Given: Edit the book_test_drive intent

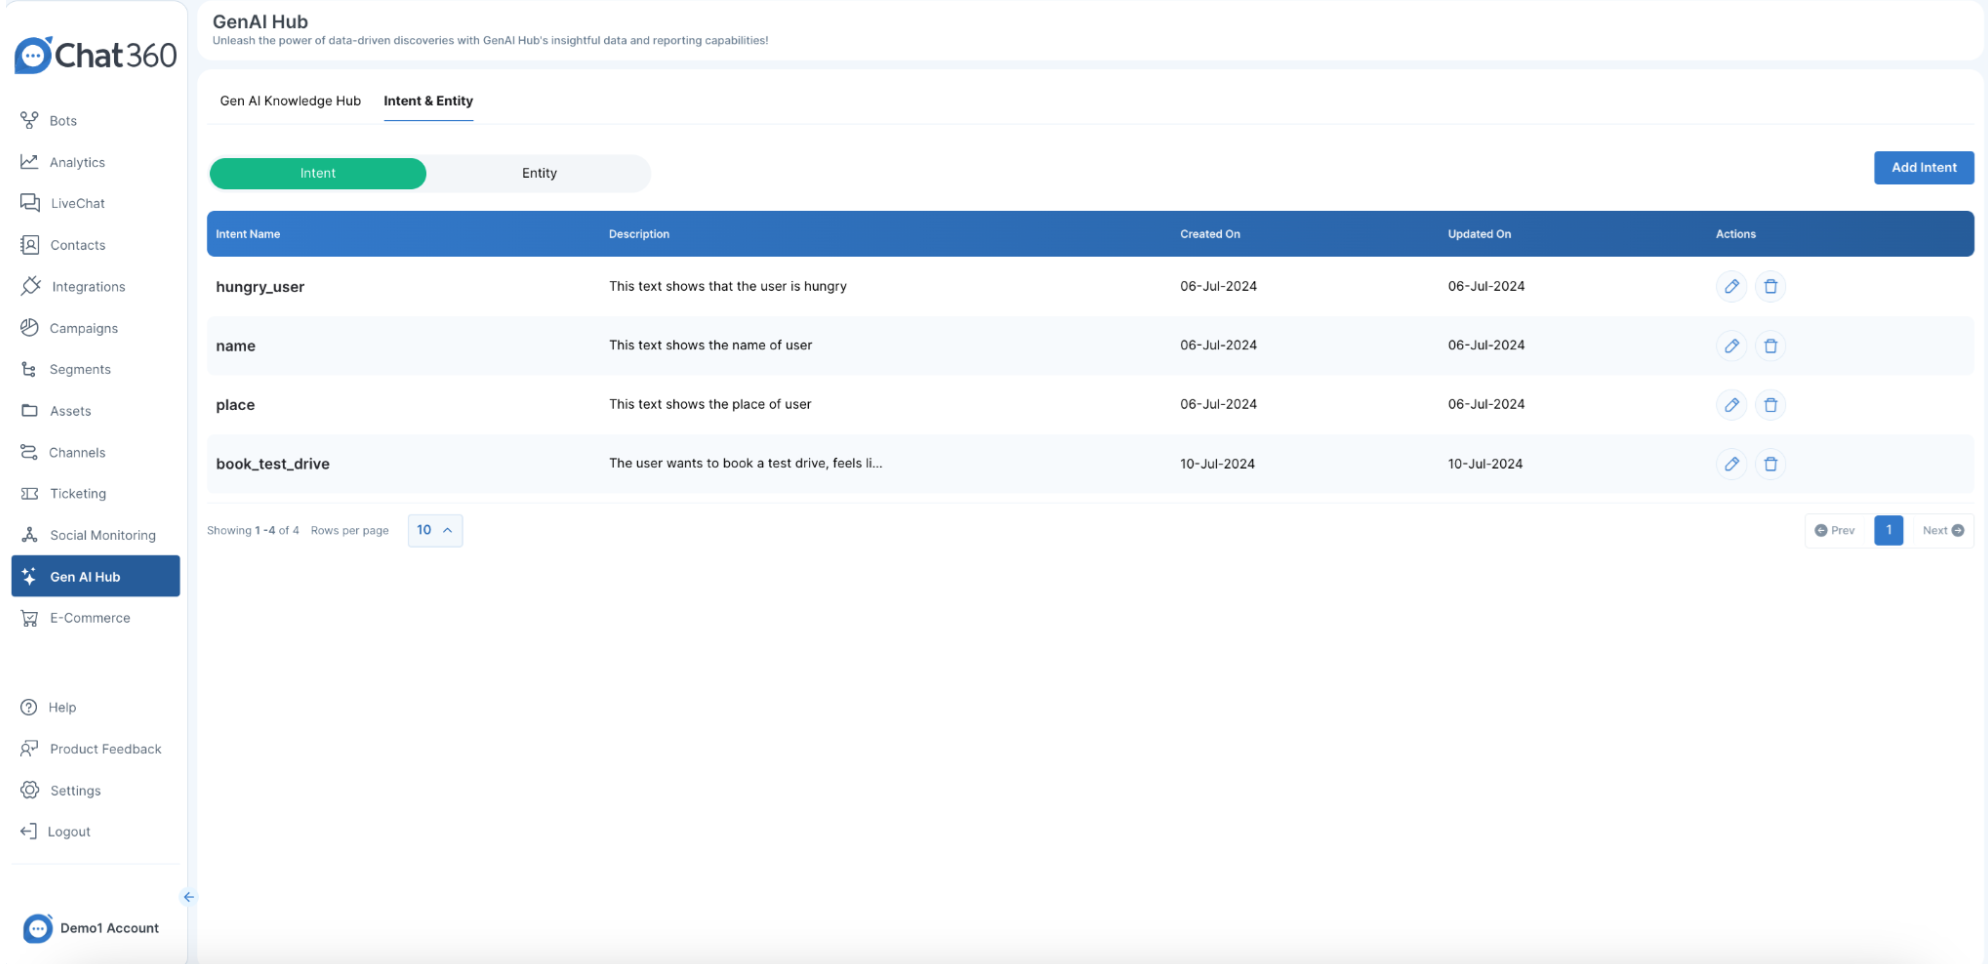Looking at the screenshot, I should [1731, 464].
